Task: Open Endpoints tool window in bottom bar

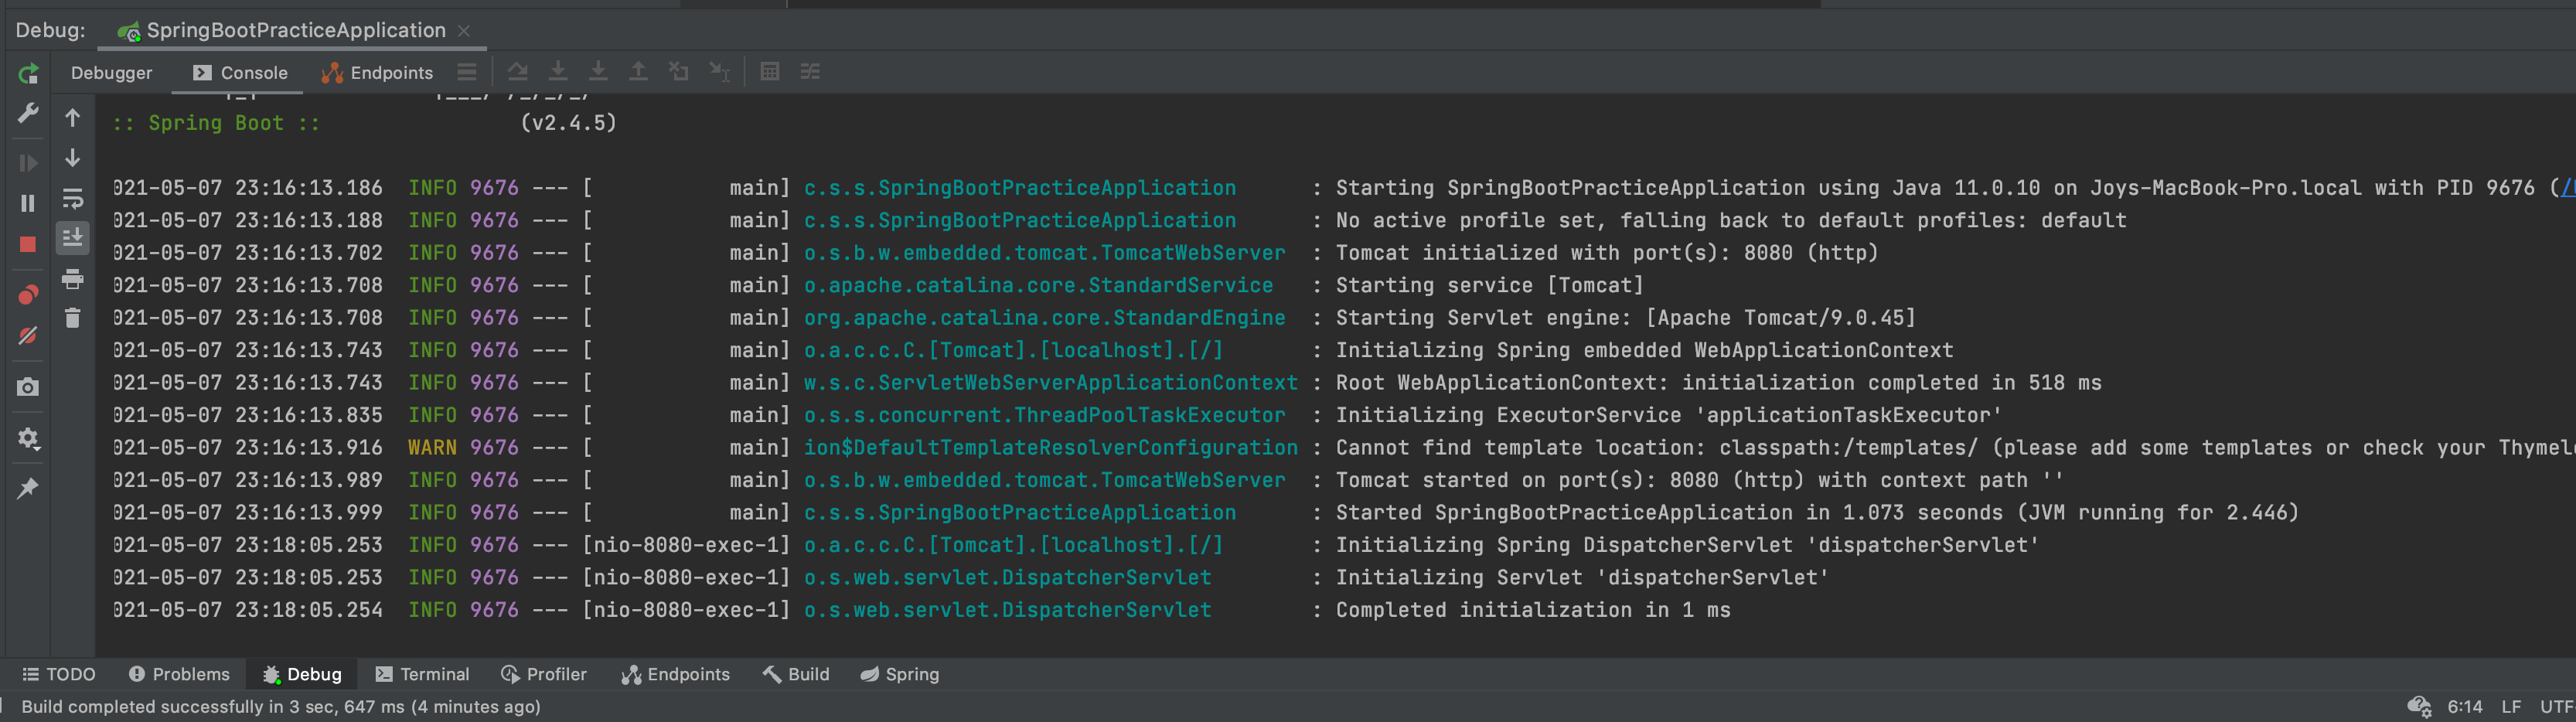Action: [676, 675]
